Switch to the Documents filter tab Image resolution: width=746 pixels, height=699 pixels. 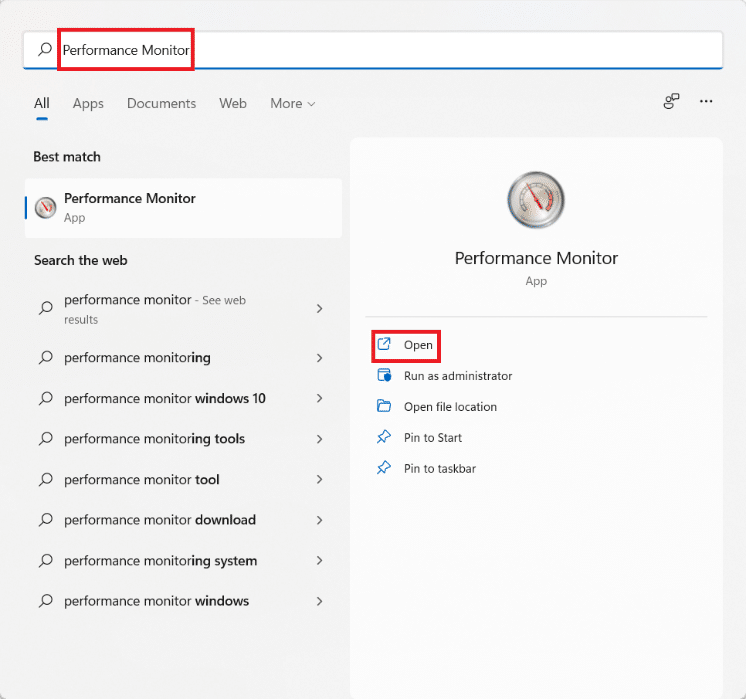tap(161, 104)
